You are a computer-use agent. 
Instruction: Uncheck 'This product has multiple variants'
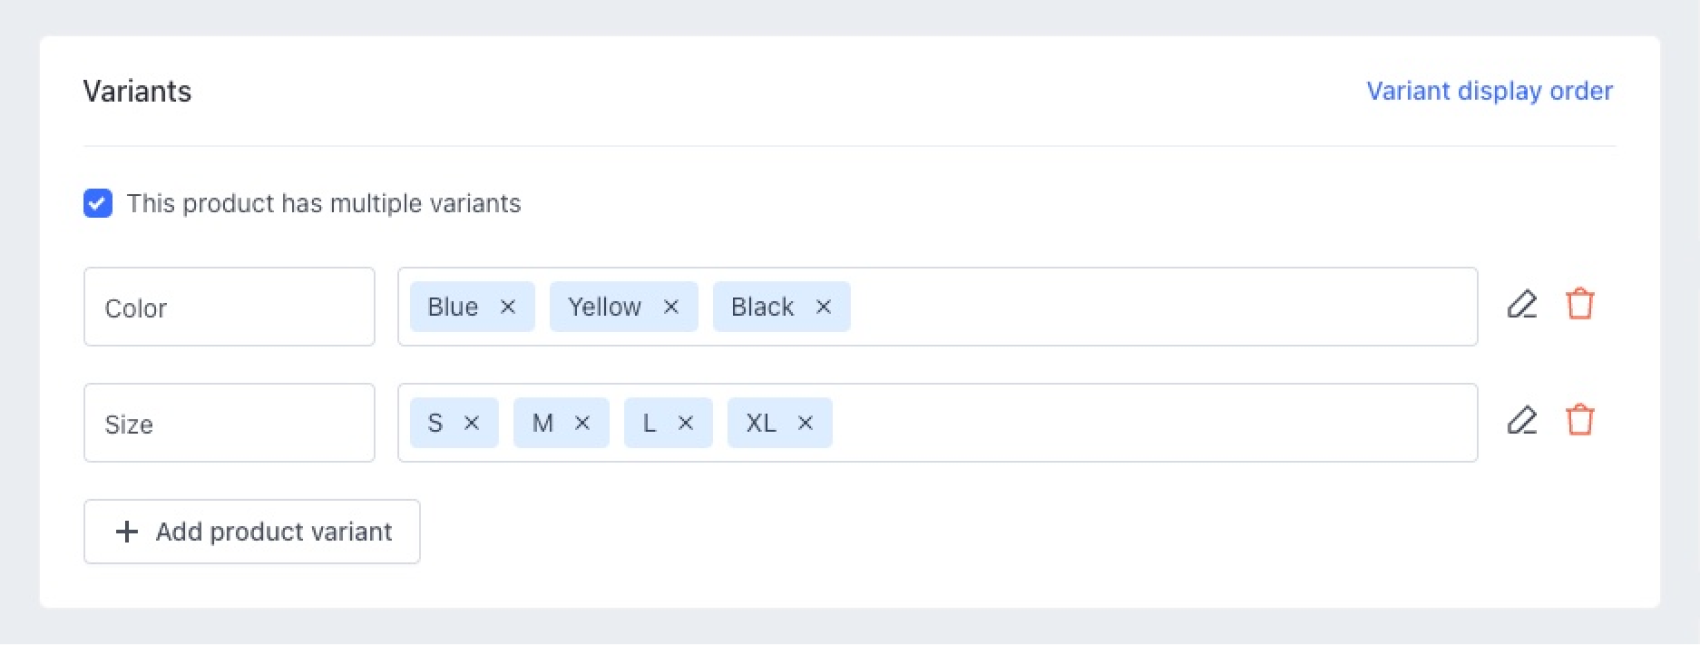(x=98, y=203)
